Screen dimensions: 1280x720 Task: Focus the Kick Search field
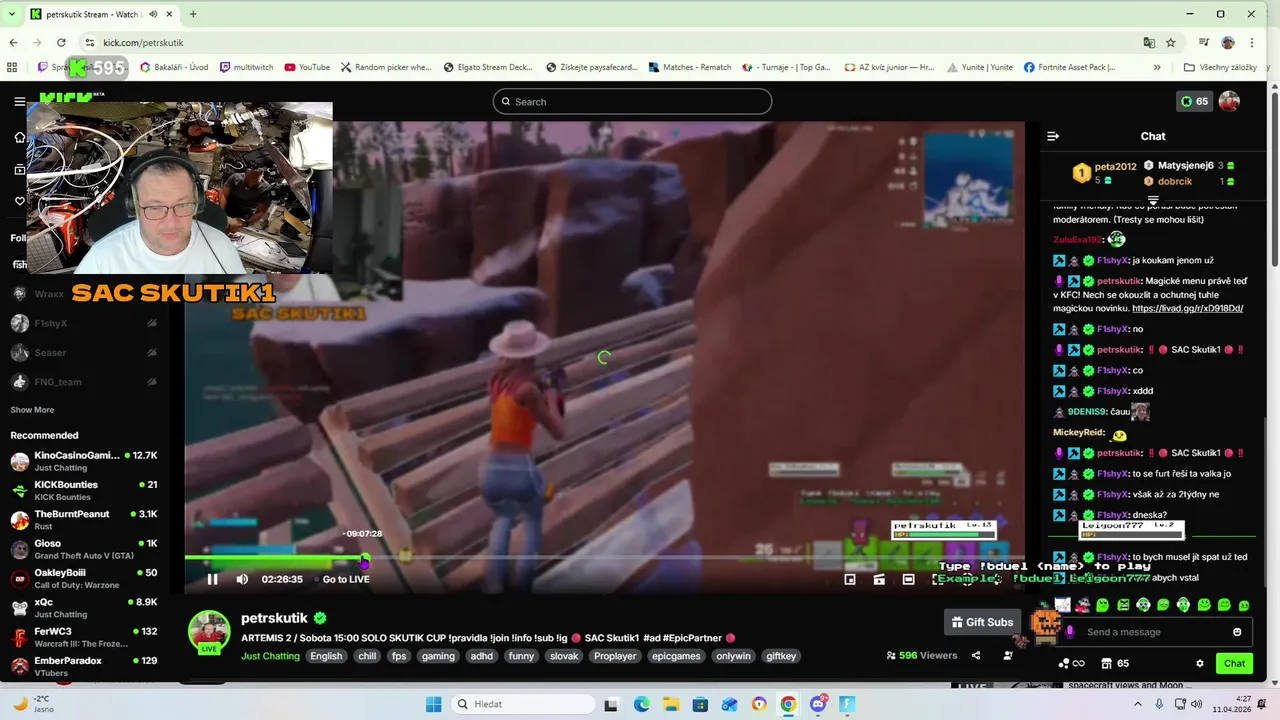click(632, 101)
